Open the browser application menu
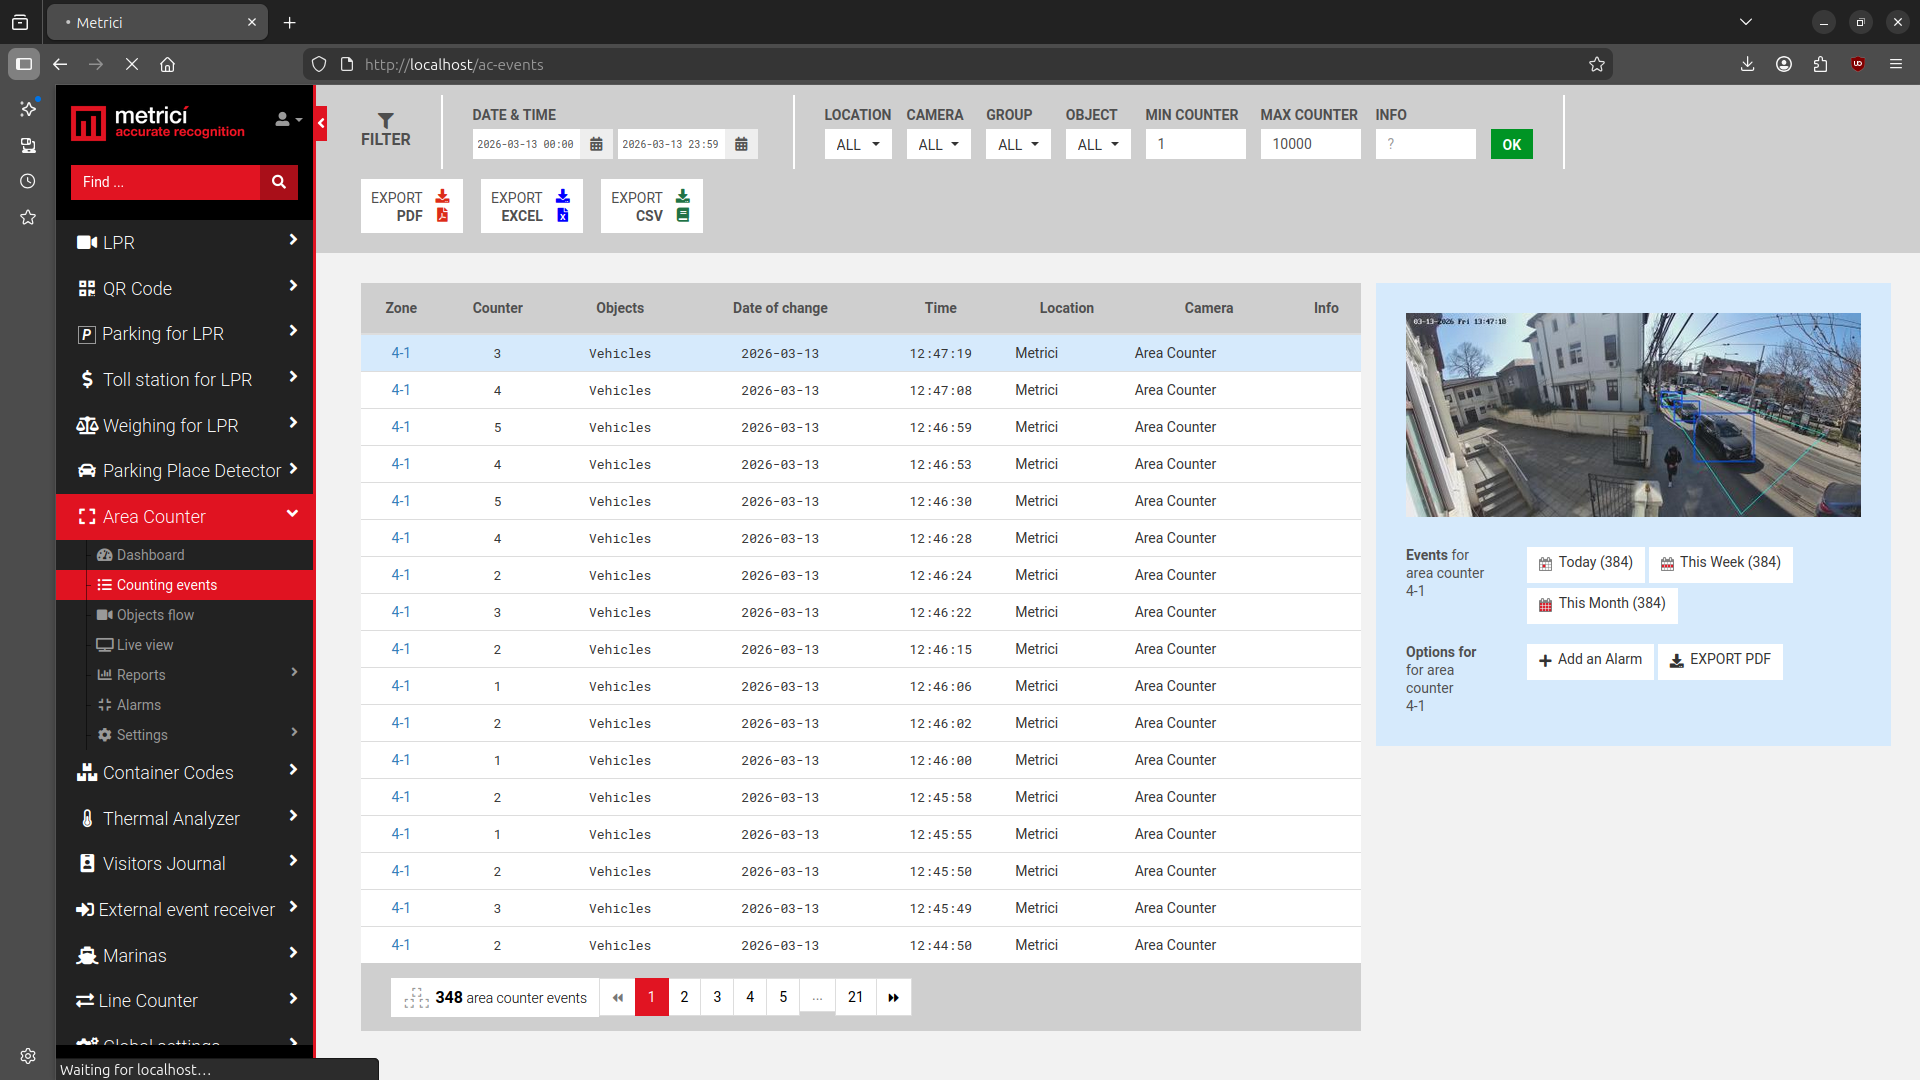Screen dimensions: 1920x1080 1895,64
